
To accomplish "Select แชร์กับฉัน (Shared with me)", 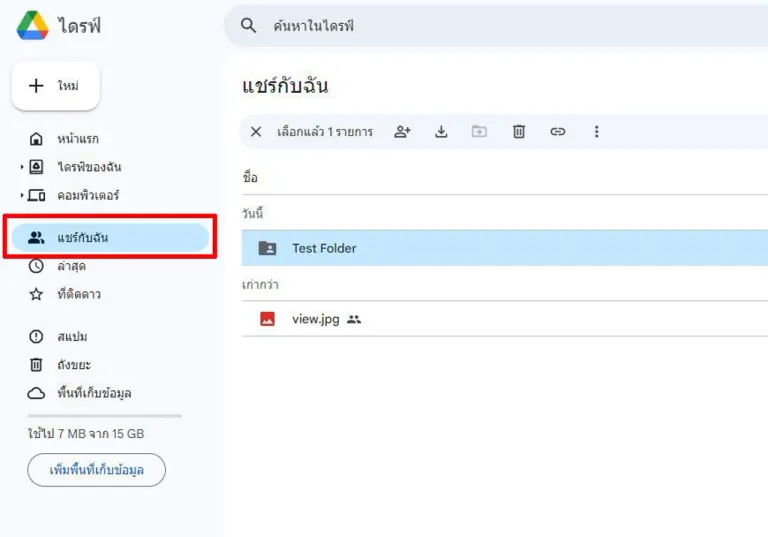I will [x=111, y=238].
